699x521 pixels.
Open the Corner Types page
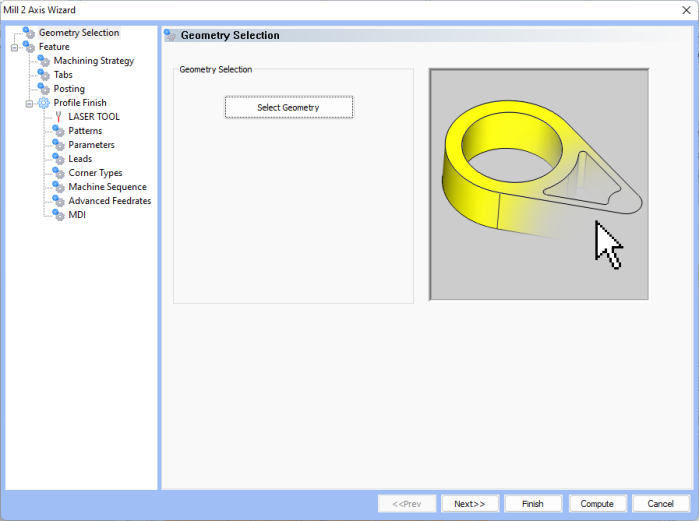point(95,173)
